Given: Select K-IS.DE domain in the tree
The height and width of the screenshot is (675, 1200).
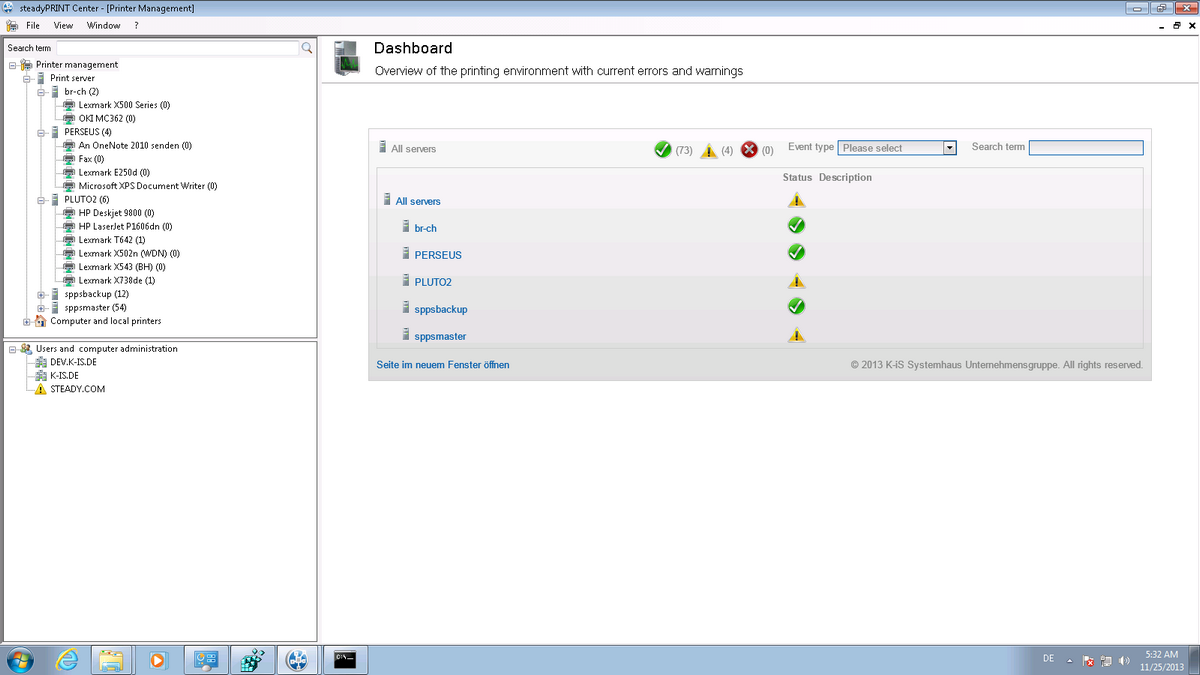Looking at the screenshot, I should coord(64,376).
